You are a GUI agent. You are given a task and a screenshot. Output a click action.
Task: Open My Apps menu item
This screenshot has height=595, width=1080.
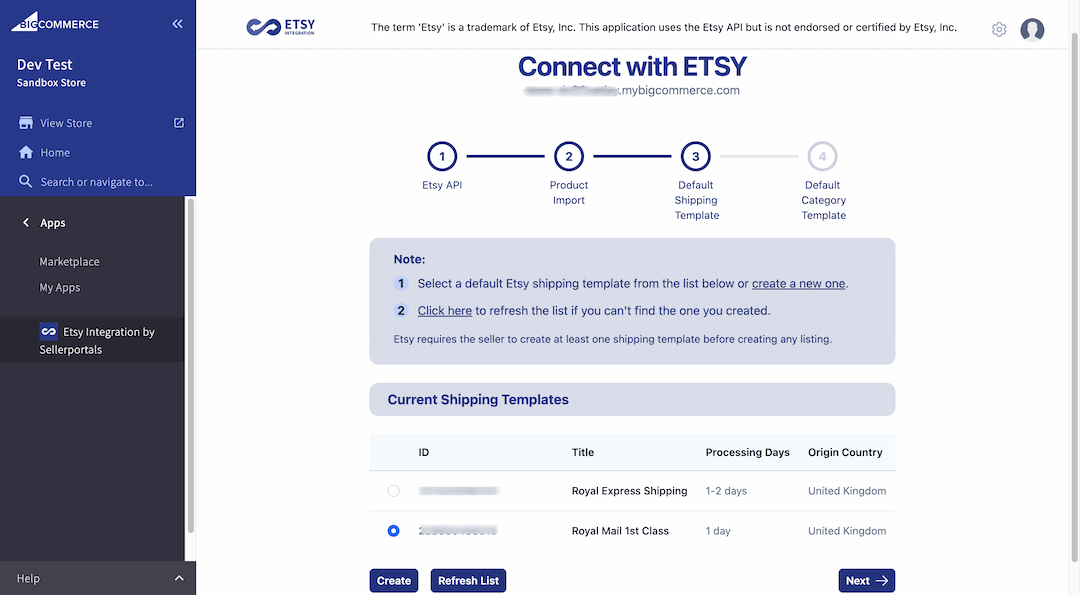(x=60, y=287)
